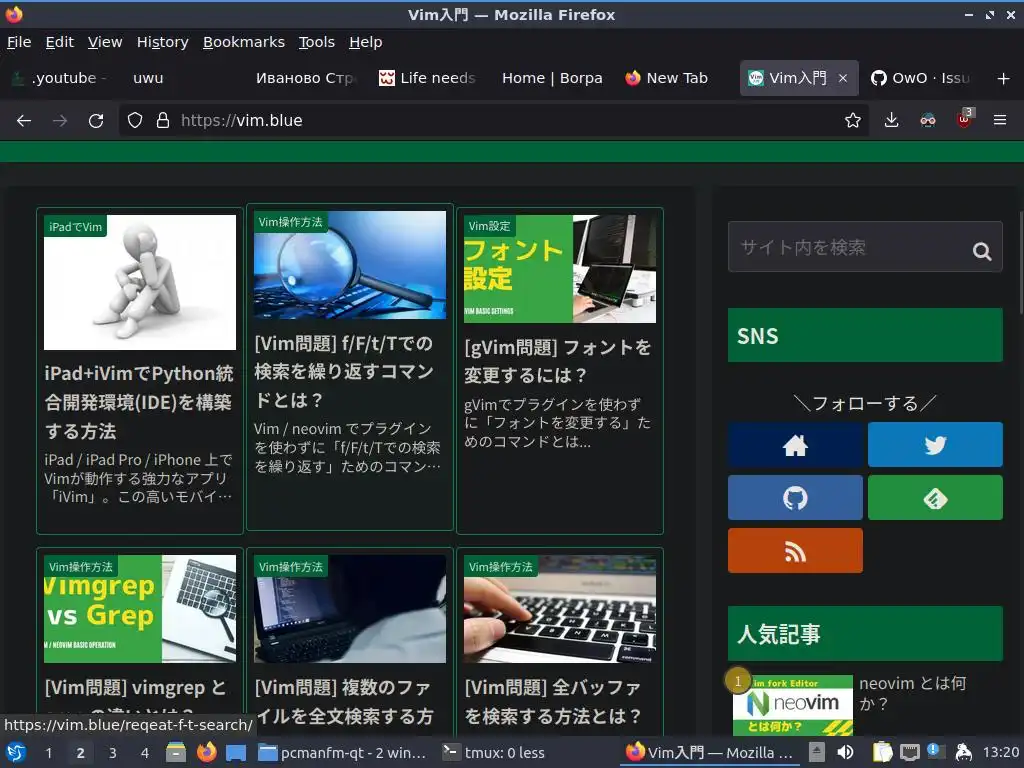Image resolution: width=1024 pixels, height=768 pixels.
Task: Follow on Feedly green button
Action: coord(935,498)
